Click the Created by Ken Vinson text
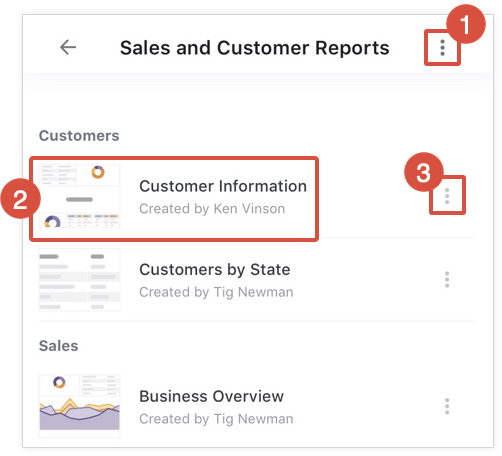Viewport: 502px width, 456px height. coord(212,209)
